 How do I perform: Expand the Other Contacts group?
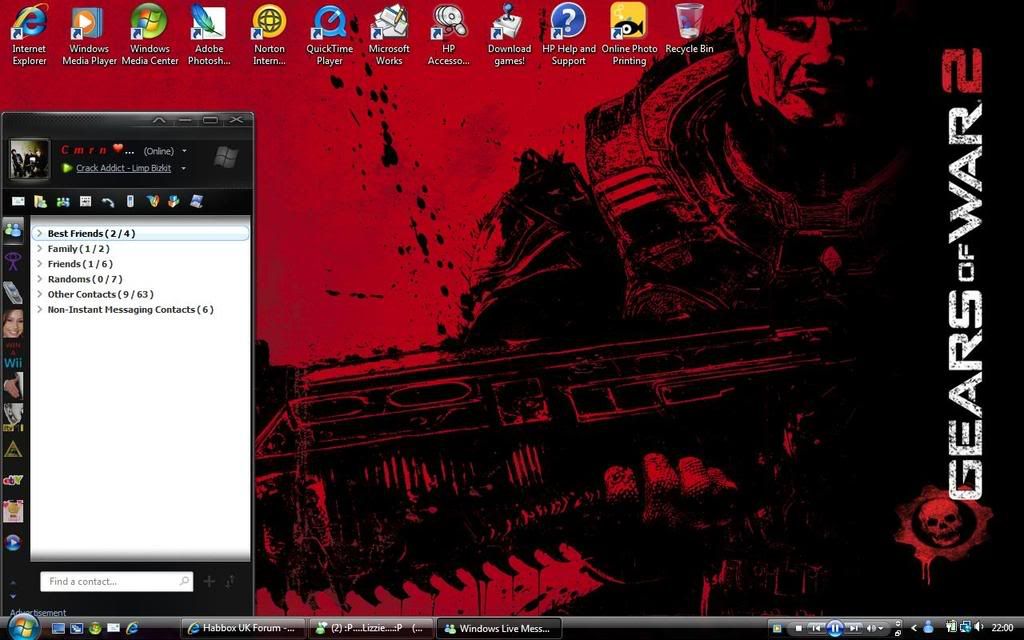point(39,295)
